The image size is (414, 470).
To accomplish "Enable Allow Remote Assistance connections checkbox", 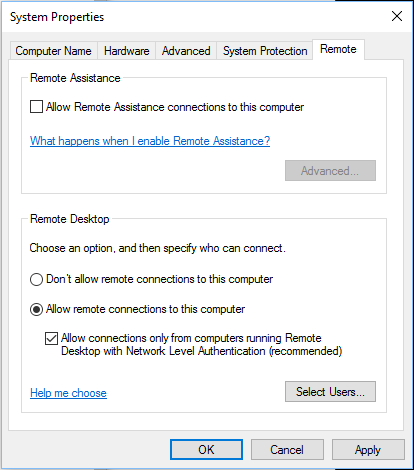I will click(36, 107).
